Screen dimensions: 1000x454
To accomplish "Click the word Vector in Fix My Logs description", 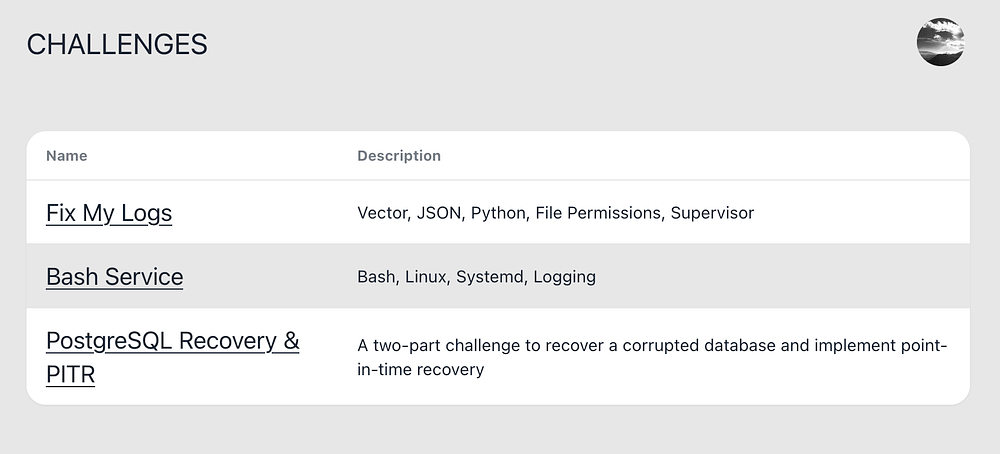I will click(x=381, y=213).
